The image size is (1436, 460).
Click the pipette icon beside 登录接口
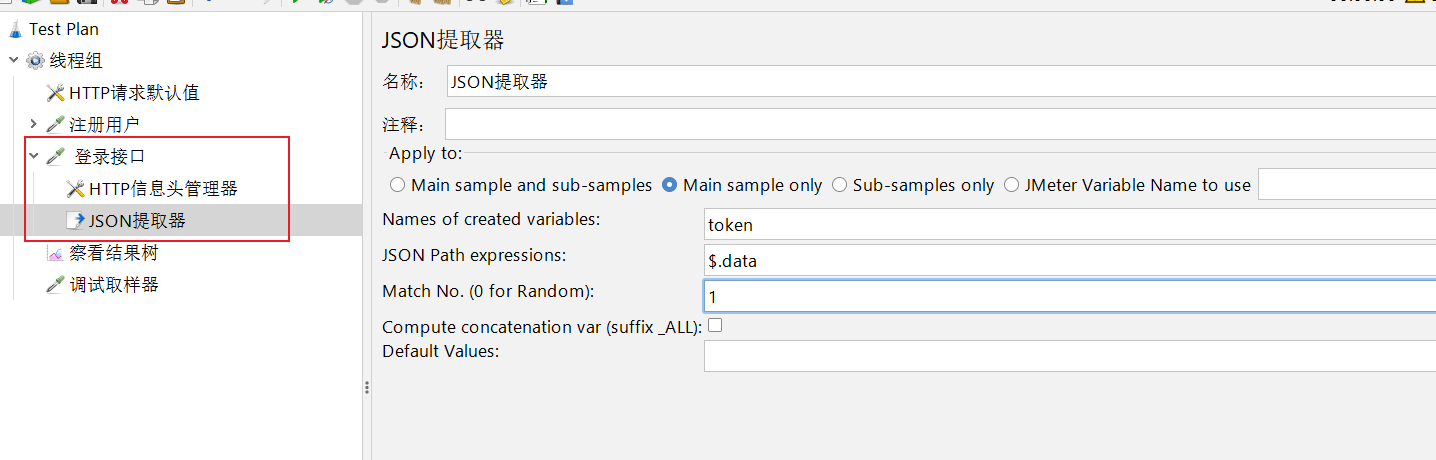tap(55, 157)
